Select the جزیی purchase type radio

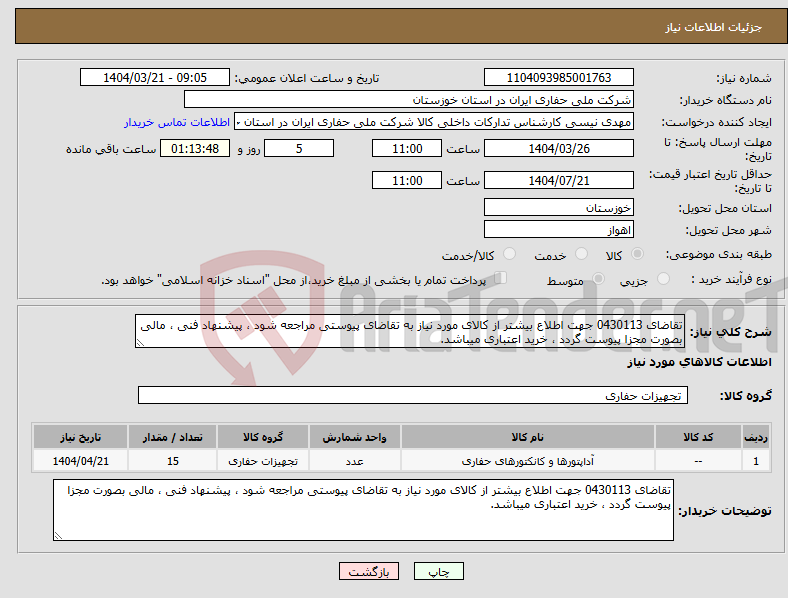click(663, 279)
